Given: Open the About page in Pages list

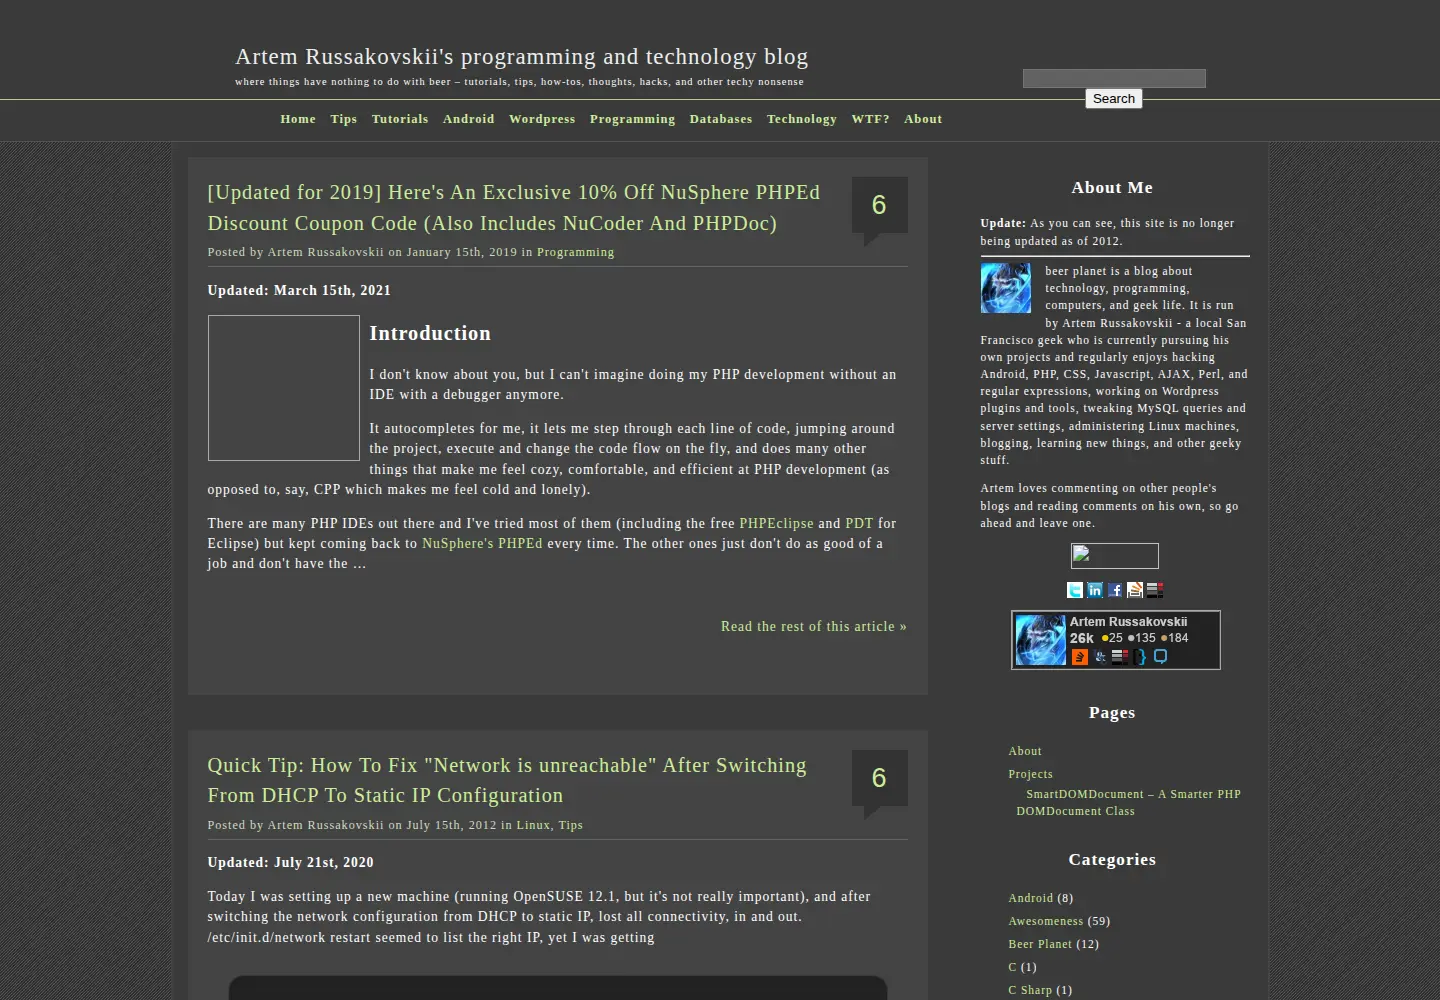Looking at the screenshot, I should pyautogui.click(x=1025, y=751).
